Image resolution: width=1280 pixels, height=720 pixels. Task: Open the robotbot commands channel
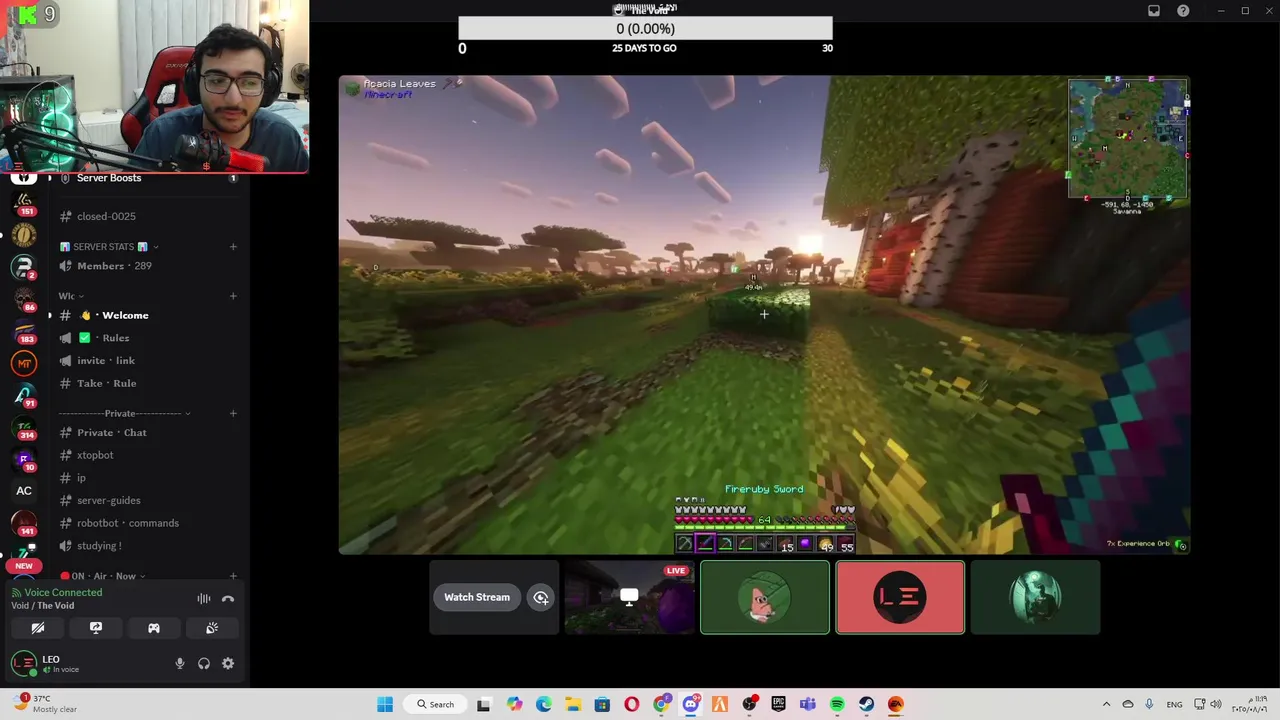pos(127,523)
